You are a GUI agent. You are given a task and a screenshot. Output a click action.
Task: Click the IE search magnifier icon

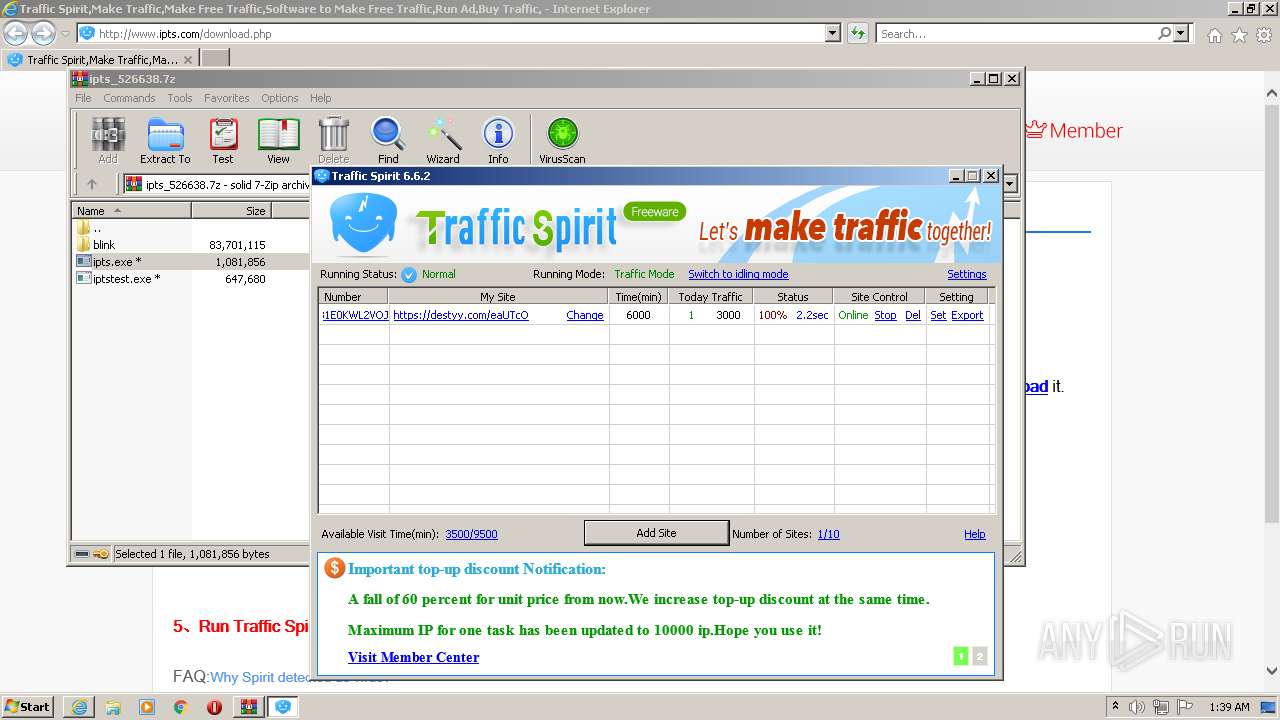(x=1164, y=33)
